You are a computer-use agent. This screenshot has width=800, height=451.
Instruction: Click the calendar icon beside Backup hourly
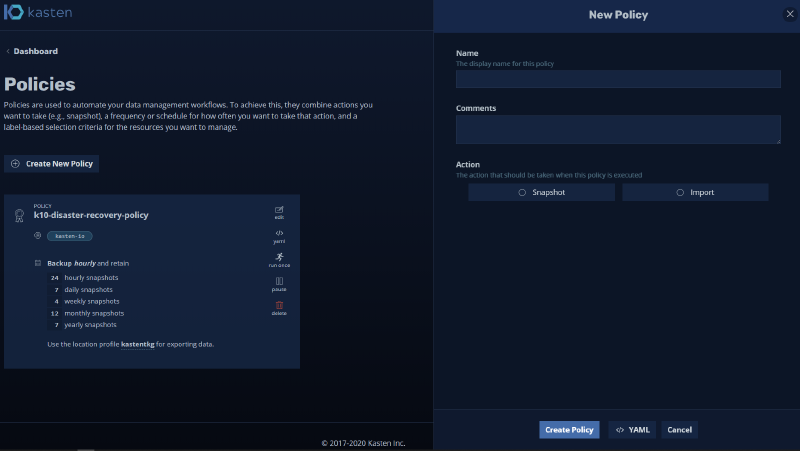pos(38,263)
